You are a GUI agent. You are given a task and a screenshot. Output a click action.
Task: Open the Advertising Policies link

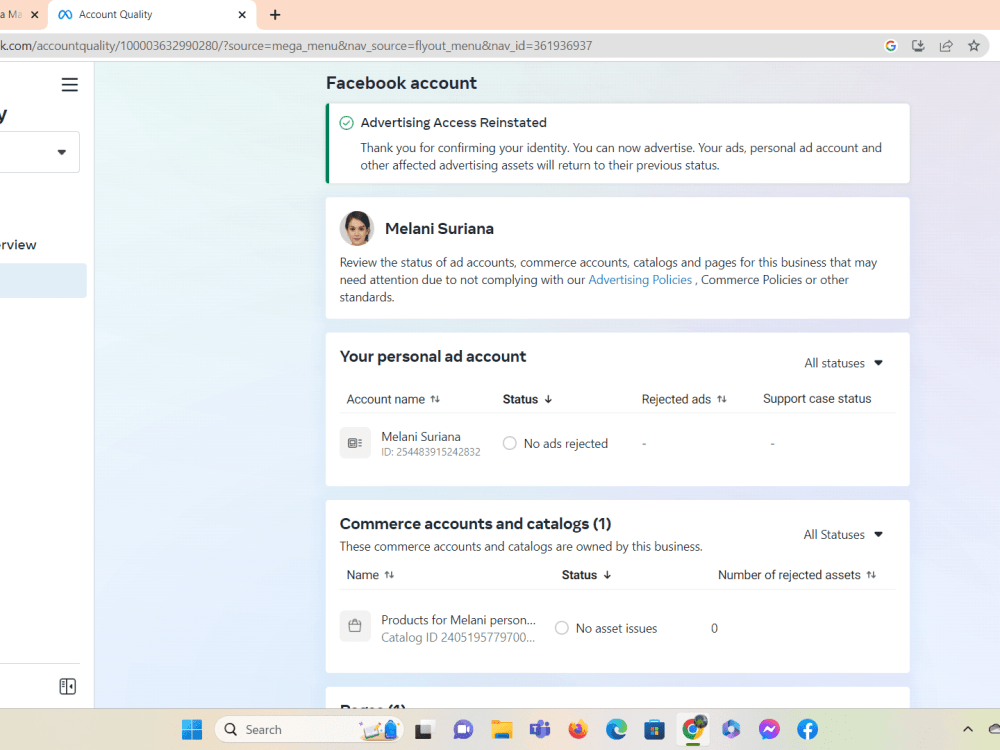tap(640, 280)
